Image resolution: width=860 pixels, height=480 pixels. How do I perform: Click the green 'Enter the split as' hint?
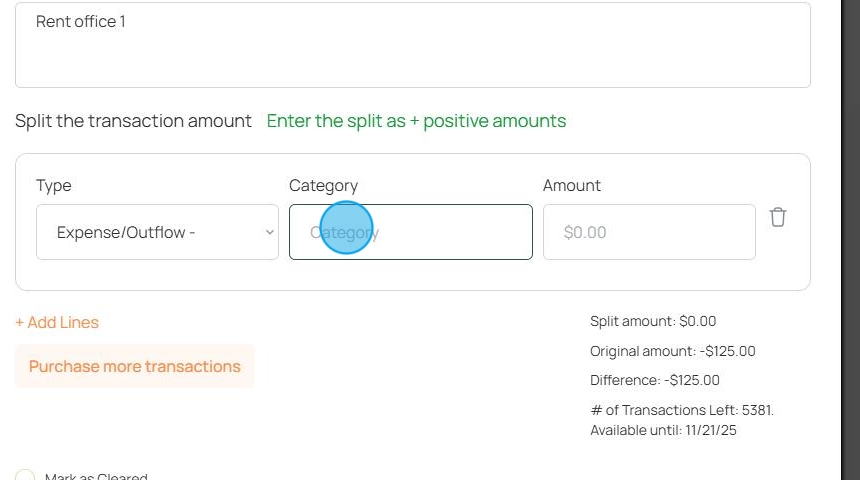[416, 121]
